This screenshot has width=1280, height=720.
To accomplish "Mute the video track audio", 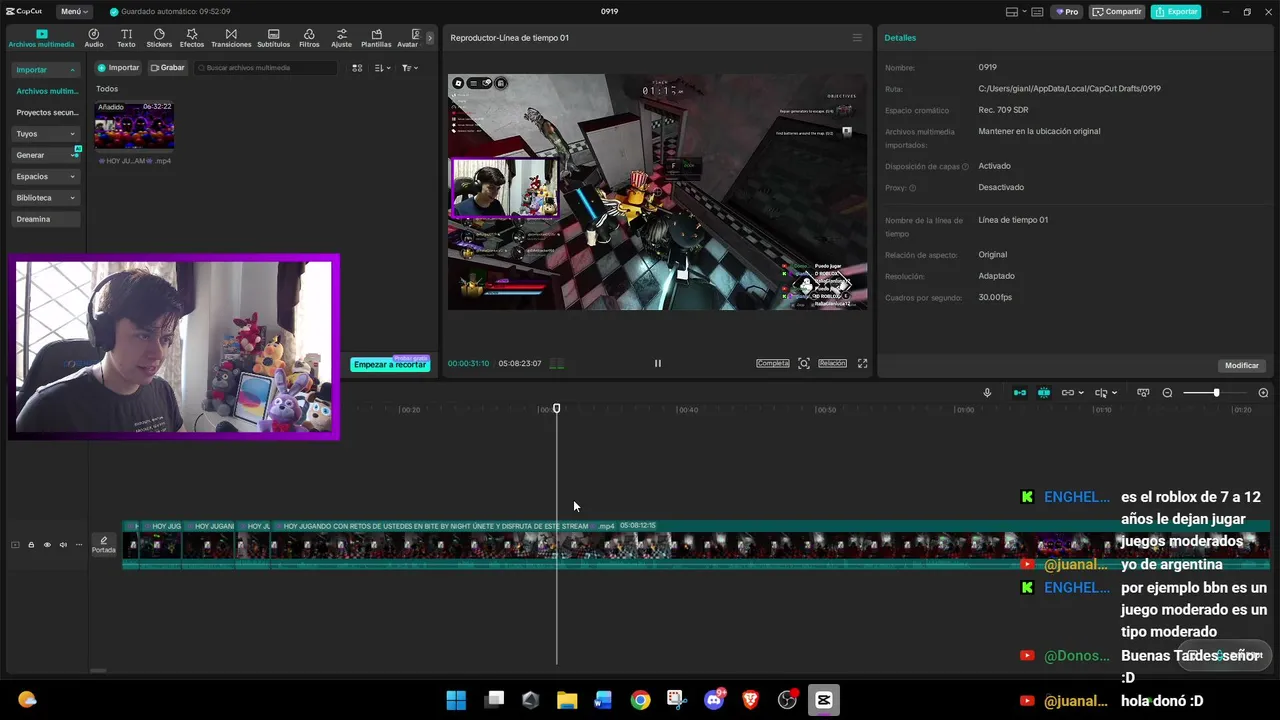I will tap(63, 545).
